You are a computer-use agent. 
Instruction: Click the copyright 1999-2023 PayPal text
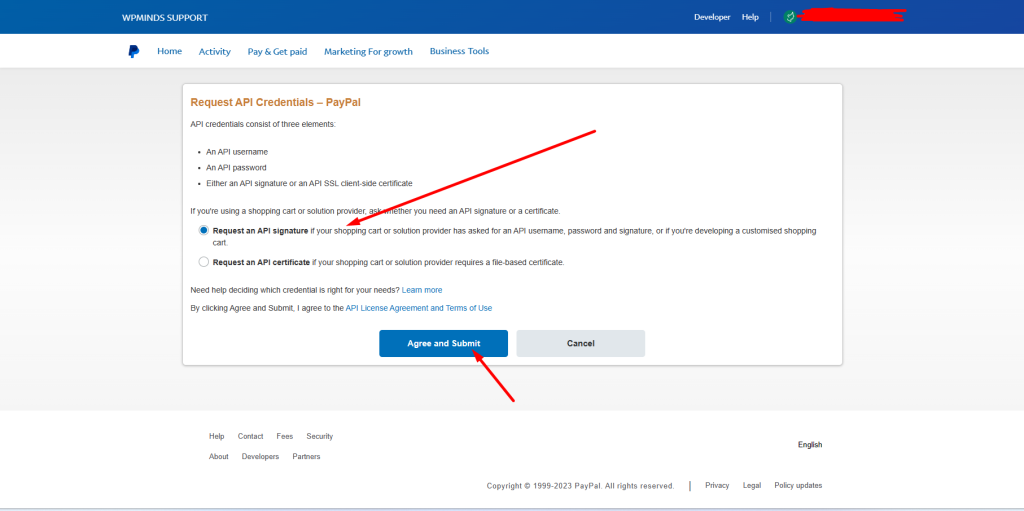[580, 486]
